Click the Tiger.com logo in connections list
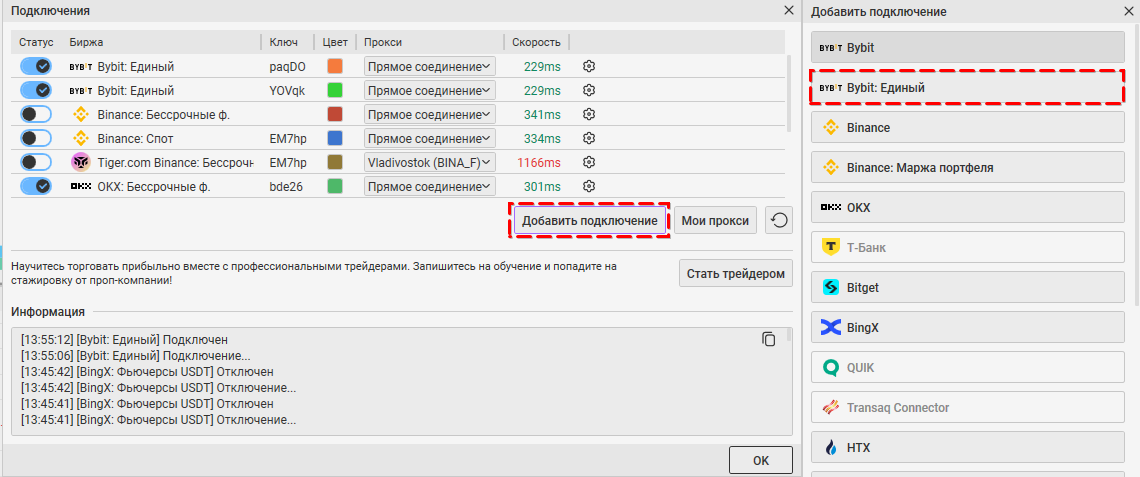Image resolution: width=1140 pixels, height=477 pixels. point(79,162)
